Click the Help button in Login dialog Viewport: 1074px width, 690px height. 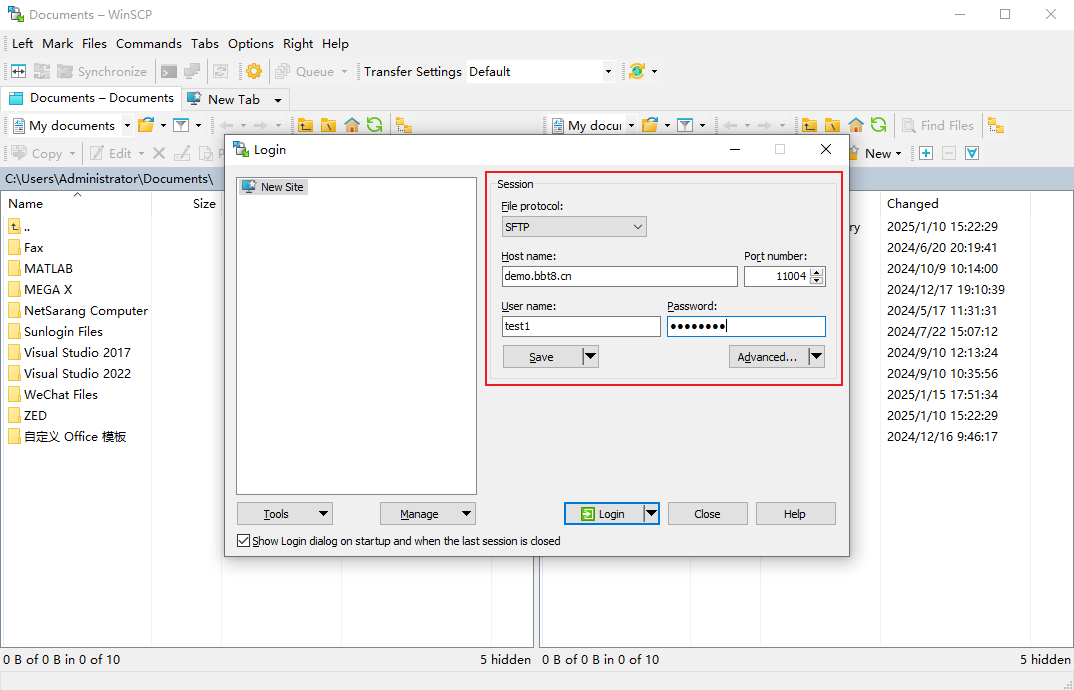[795, 514]
